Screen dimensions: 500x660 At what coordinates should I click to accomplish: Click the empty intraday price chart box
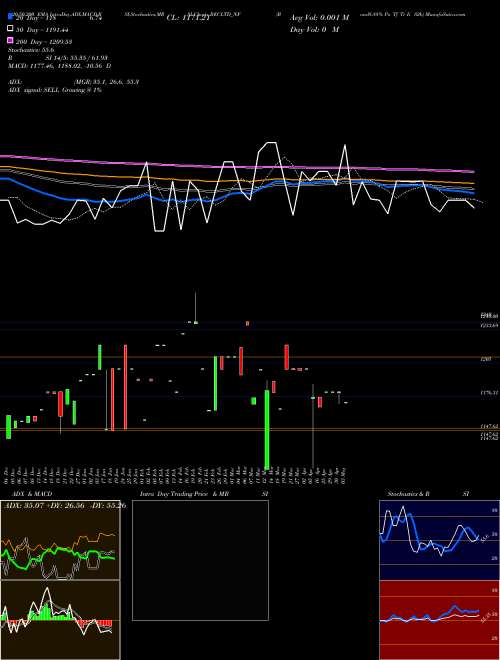200,560
